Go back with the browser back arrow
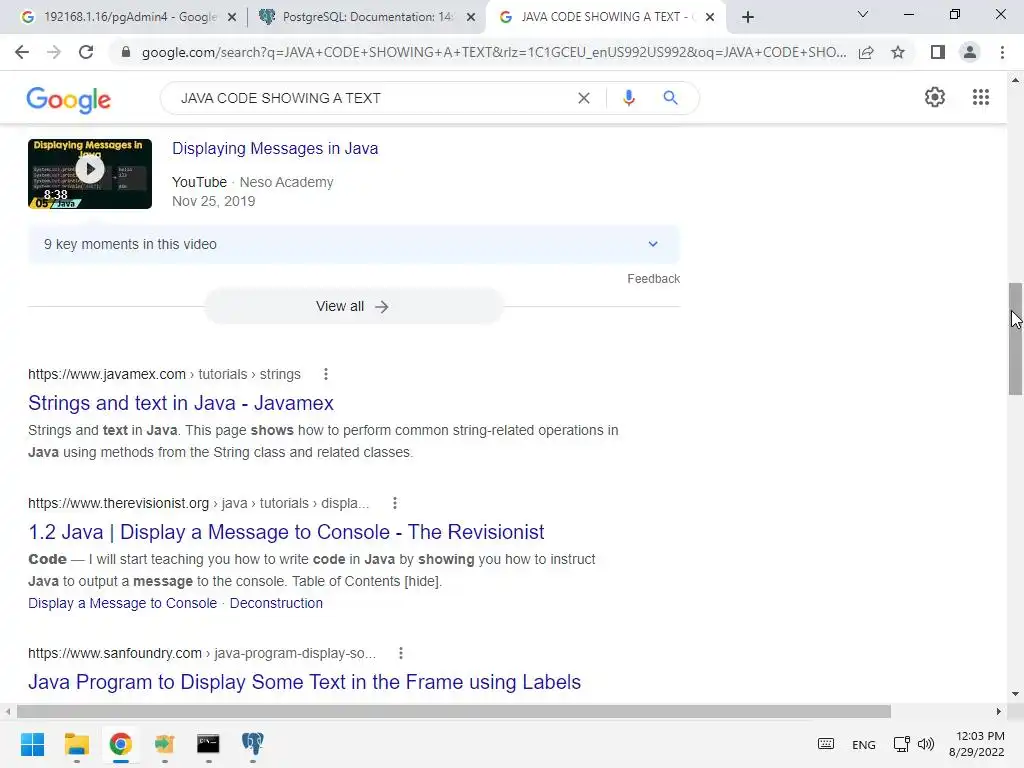The image size is (1024, 768). 22,52
